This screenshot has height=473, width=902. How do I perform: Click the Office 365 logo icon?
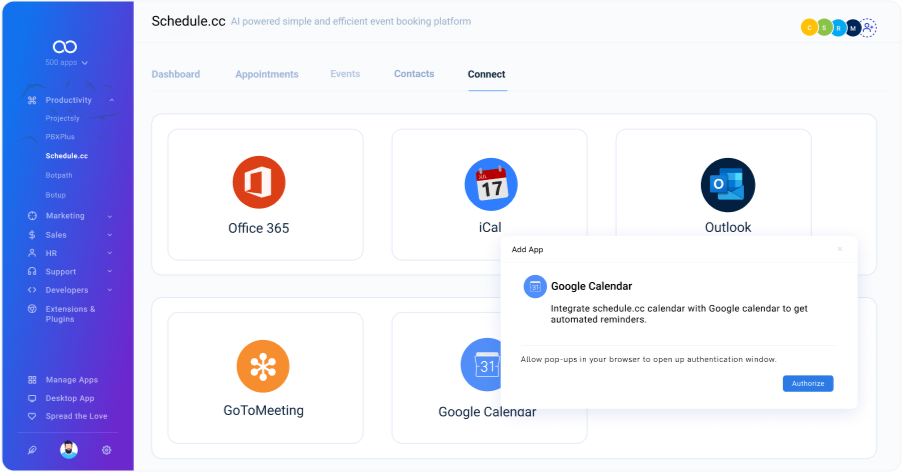258,184
